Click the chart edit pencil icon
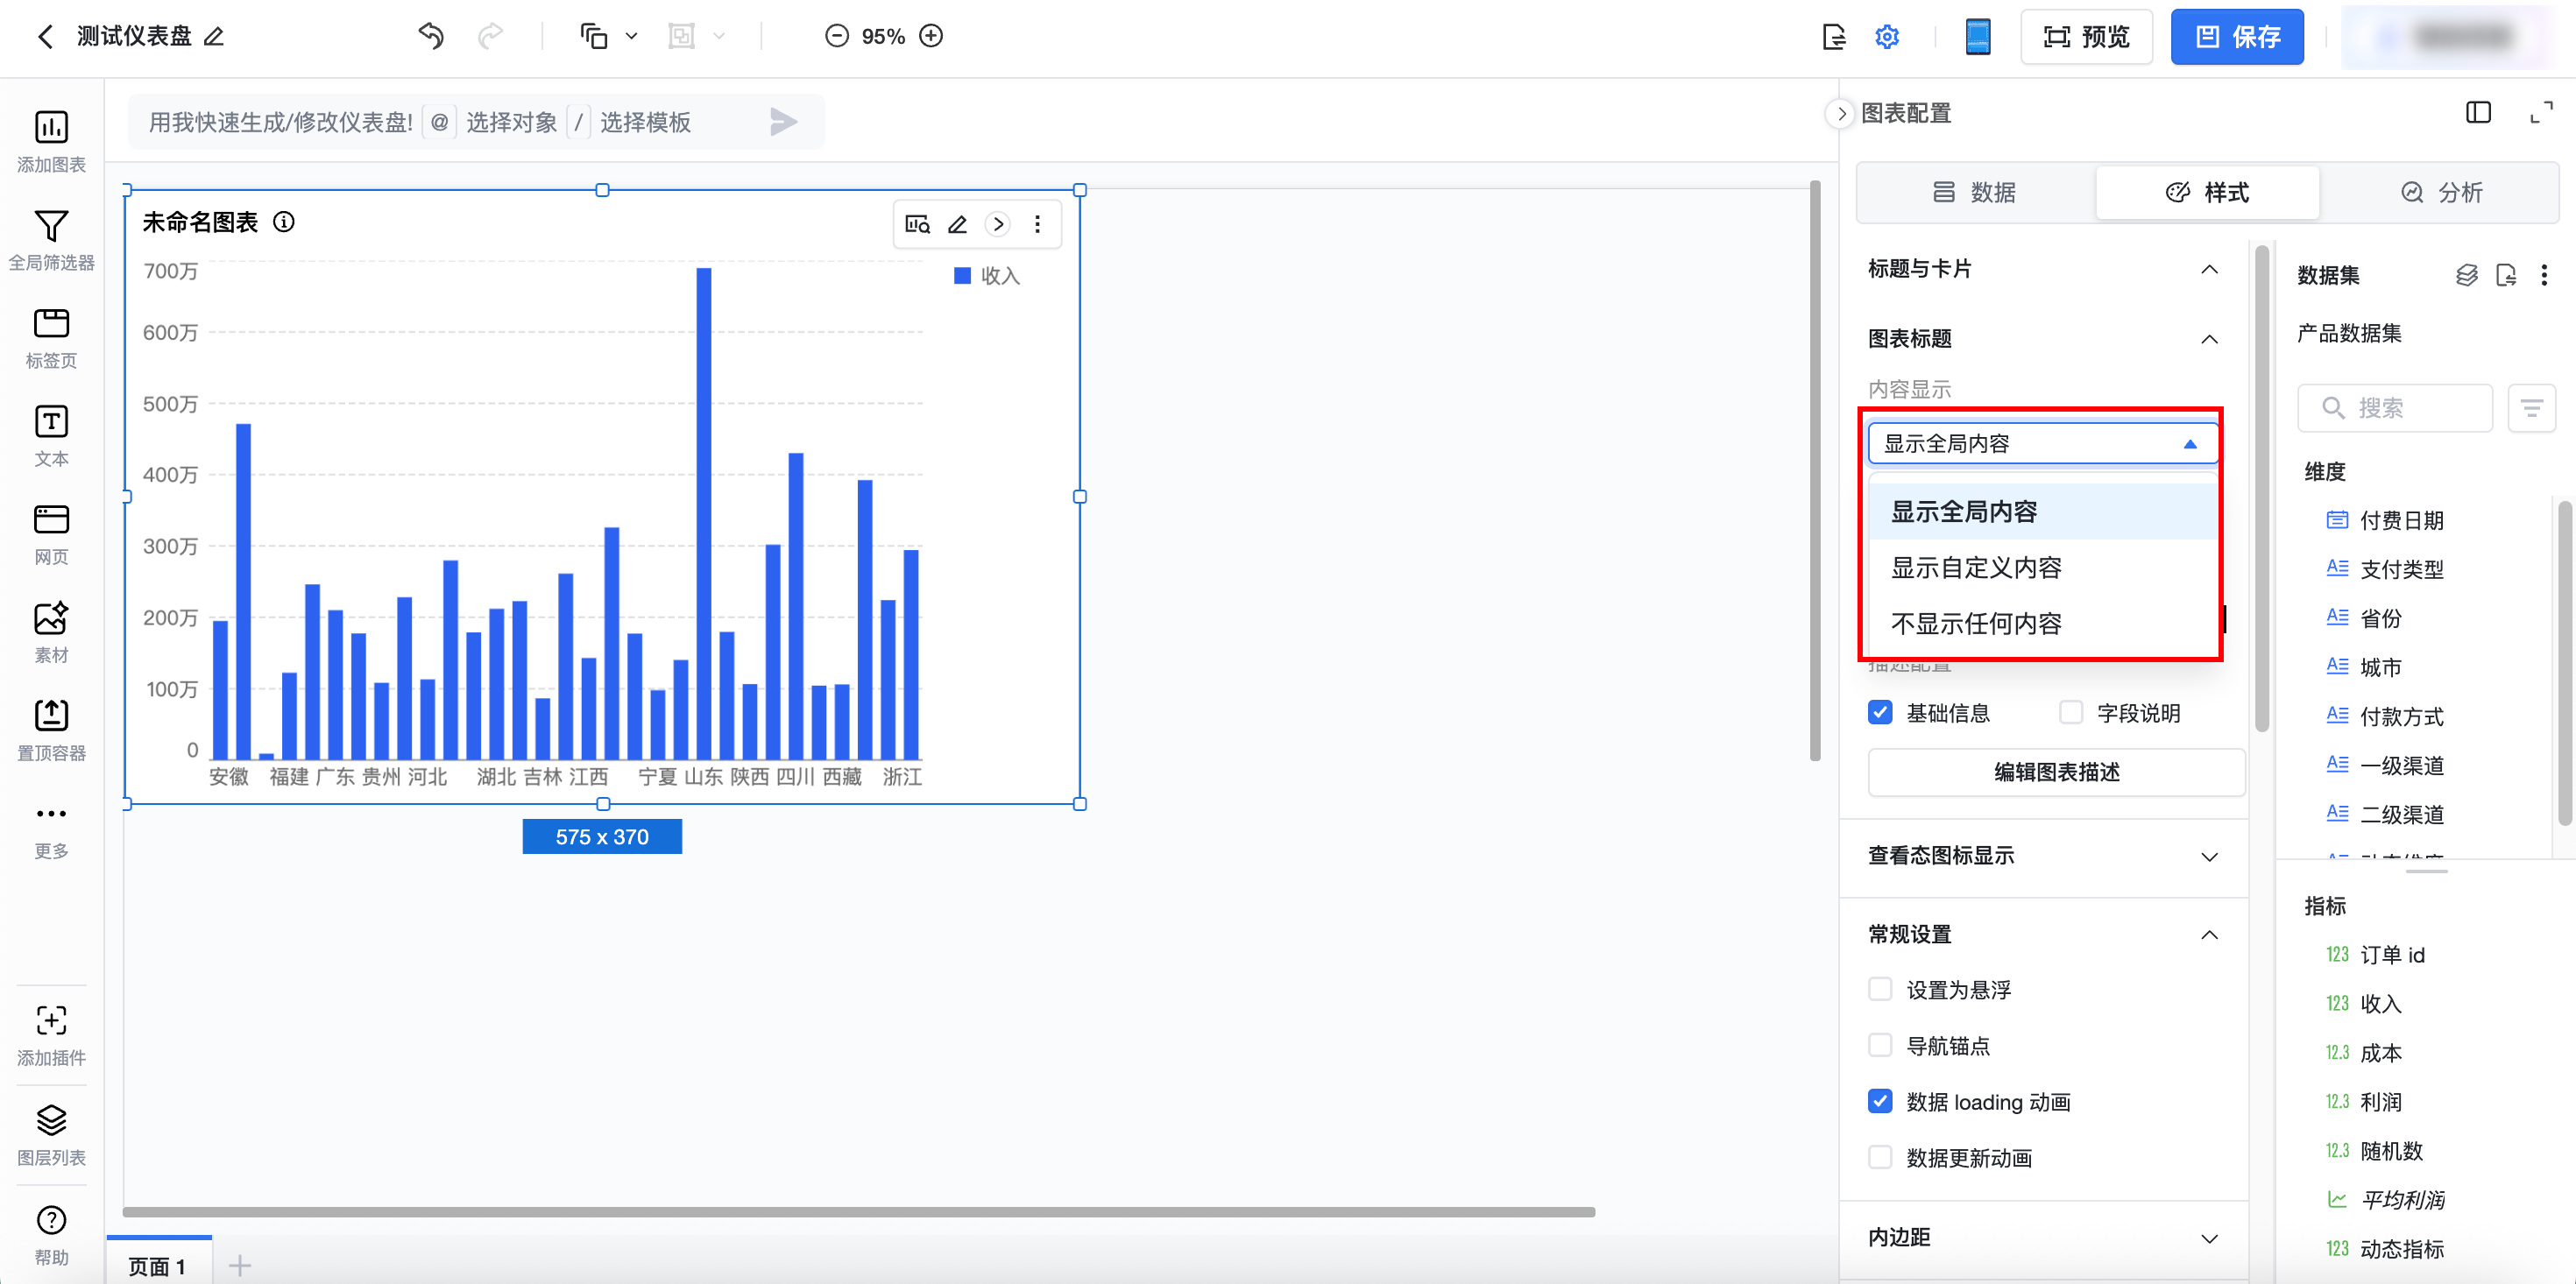Image resolution: width=2576 pixels, height=1284 pixels. tap(957, 224)
